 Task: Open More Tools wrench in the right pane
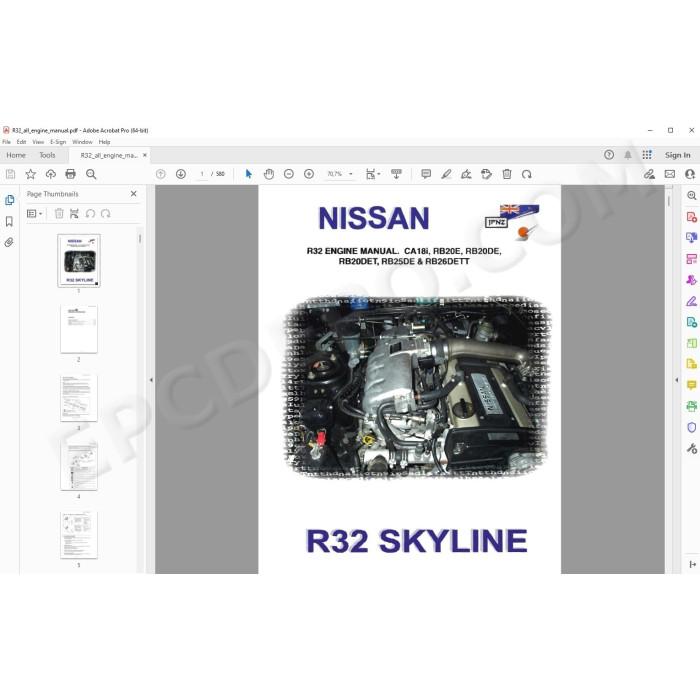(692, 449)
